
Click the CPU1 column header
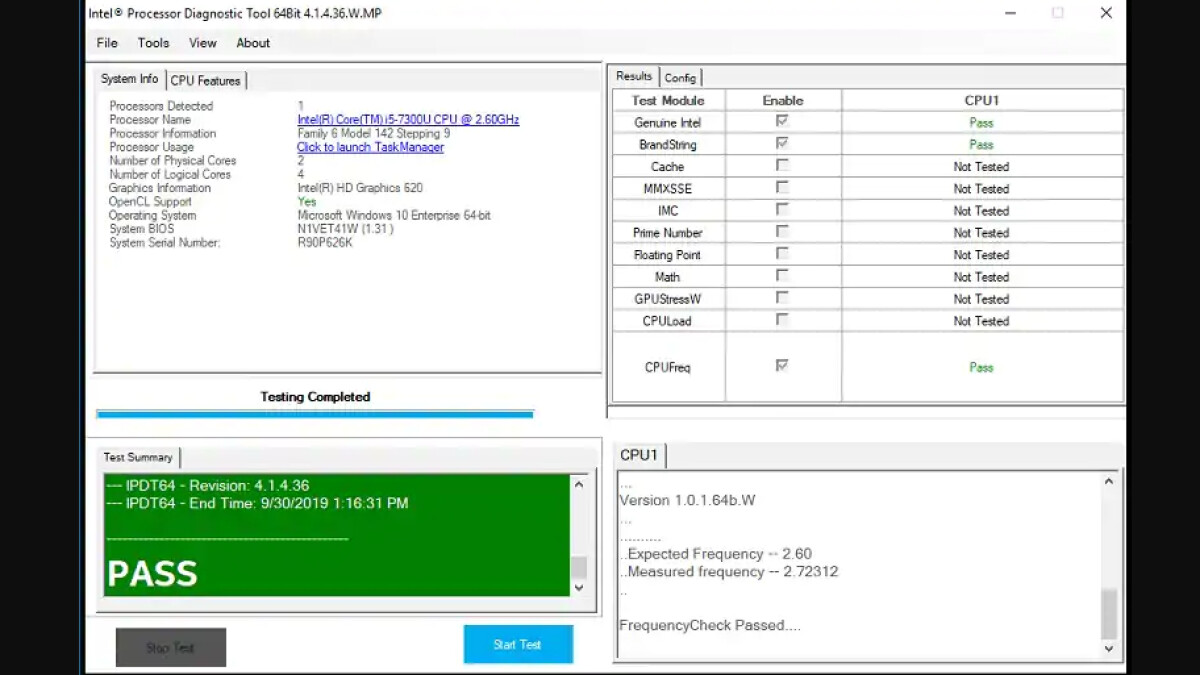pyautogui.click(x=982, y=100)
